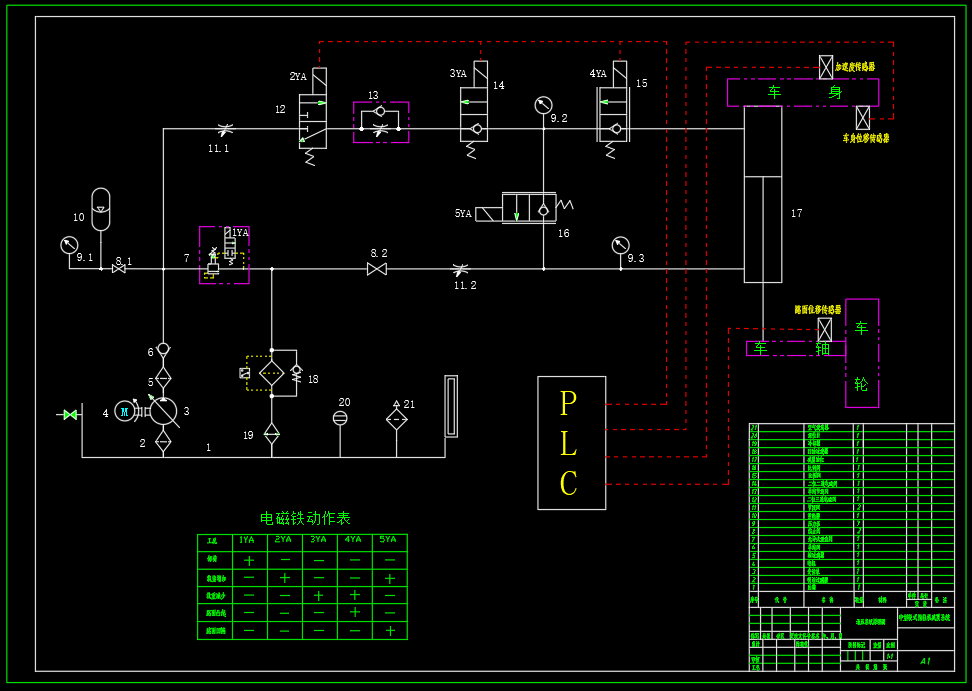The image size is (972, 691).
Task: Select pressure gauge 9.2 symbol
Action: point(544,105)
